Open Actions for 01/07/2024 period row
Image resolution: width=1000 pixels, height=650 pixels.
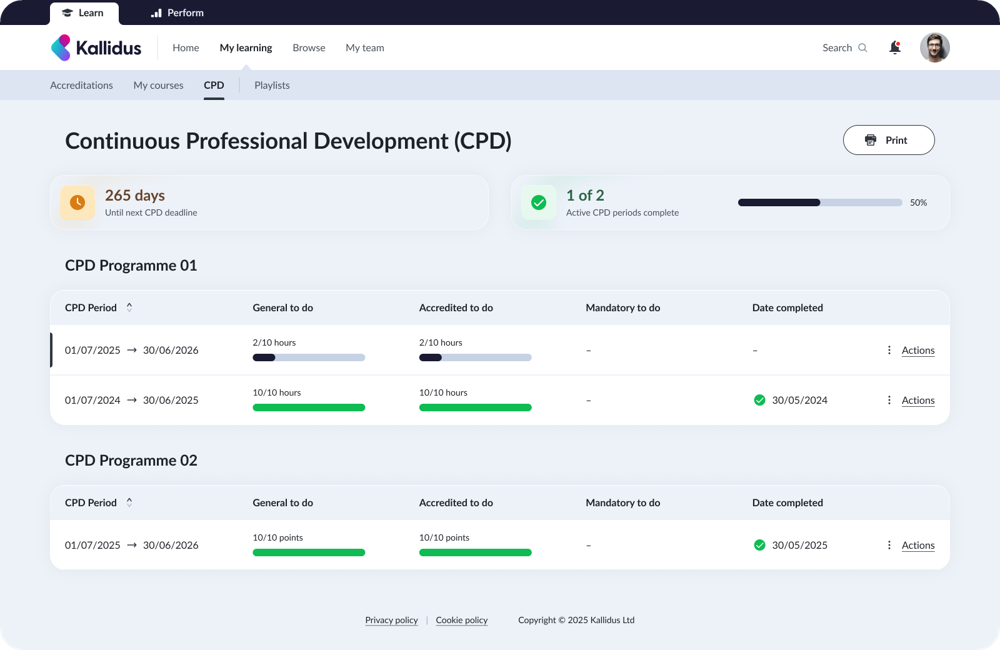[917, 400]
